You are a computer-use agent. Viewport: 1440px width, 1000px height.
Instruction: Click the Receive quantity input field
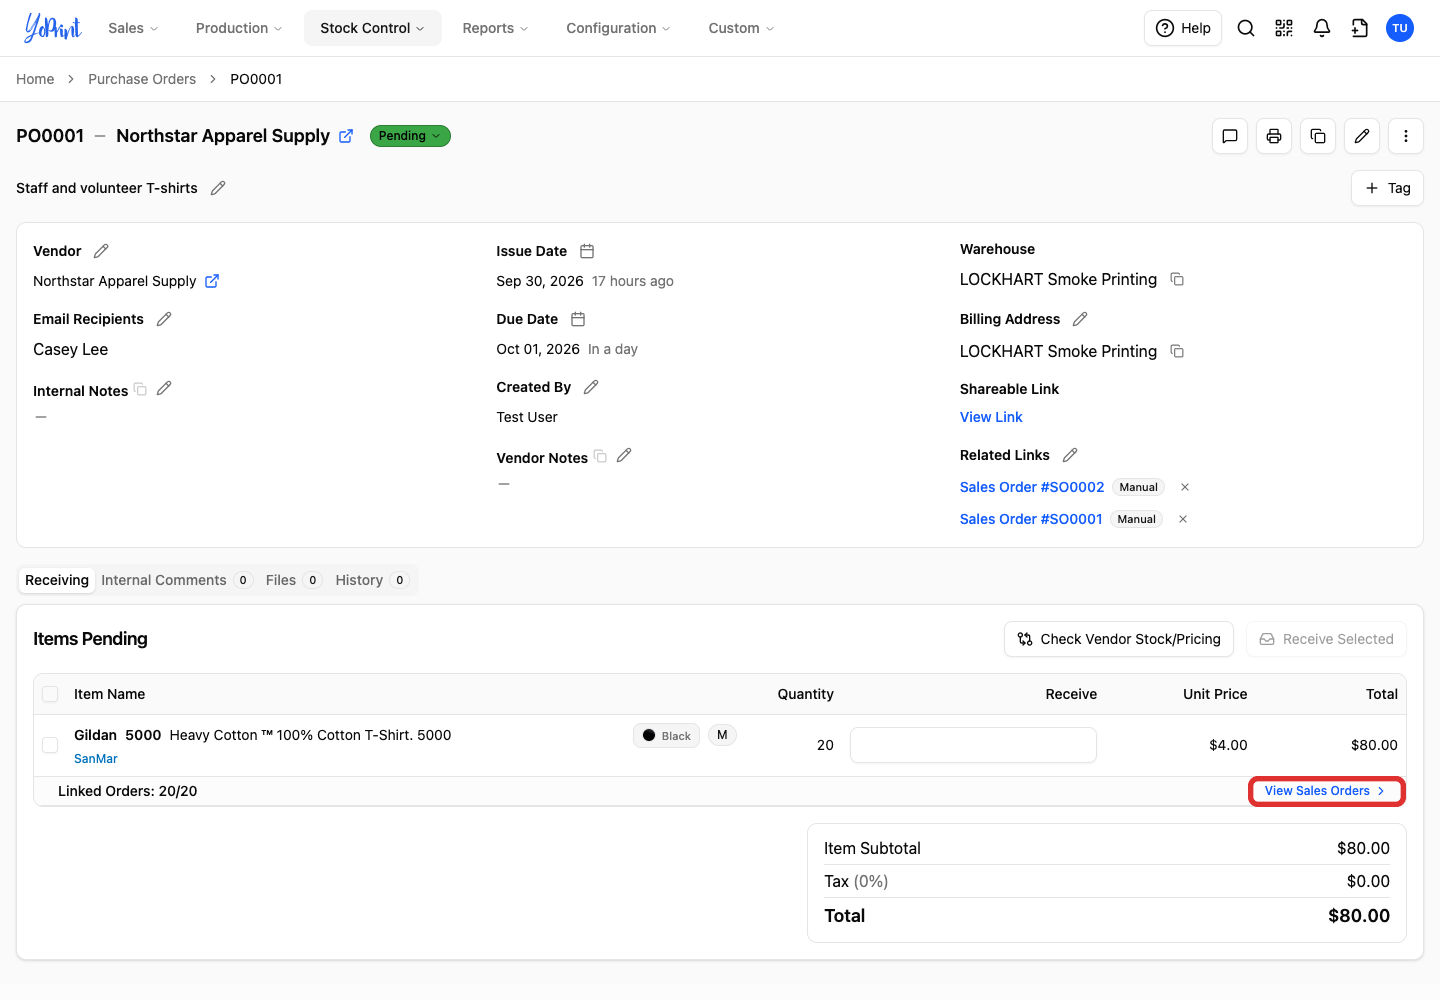[973, 745]
